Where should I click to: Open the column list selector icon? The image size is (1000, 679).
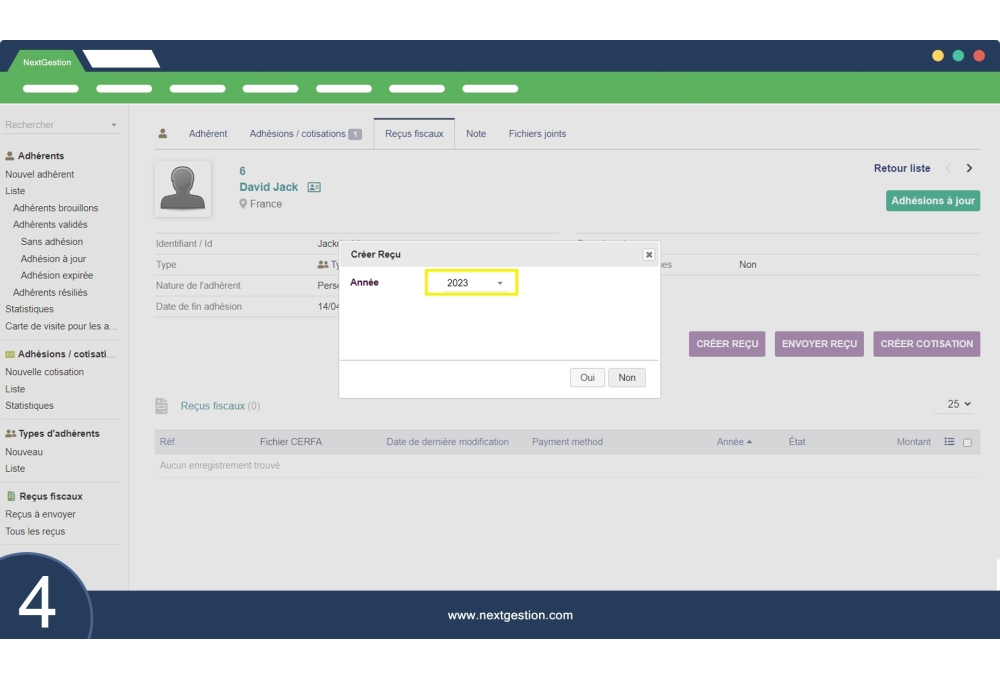(949, 442)
